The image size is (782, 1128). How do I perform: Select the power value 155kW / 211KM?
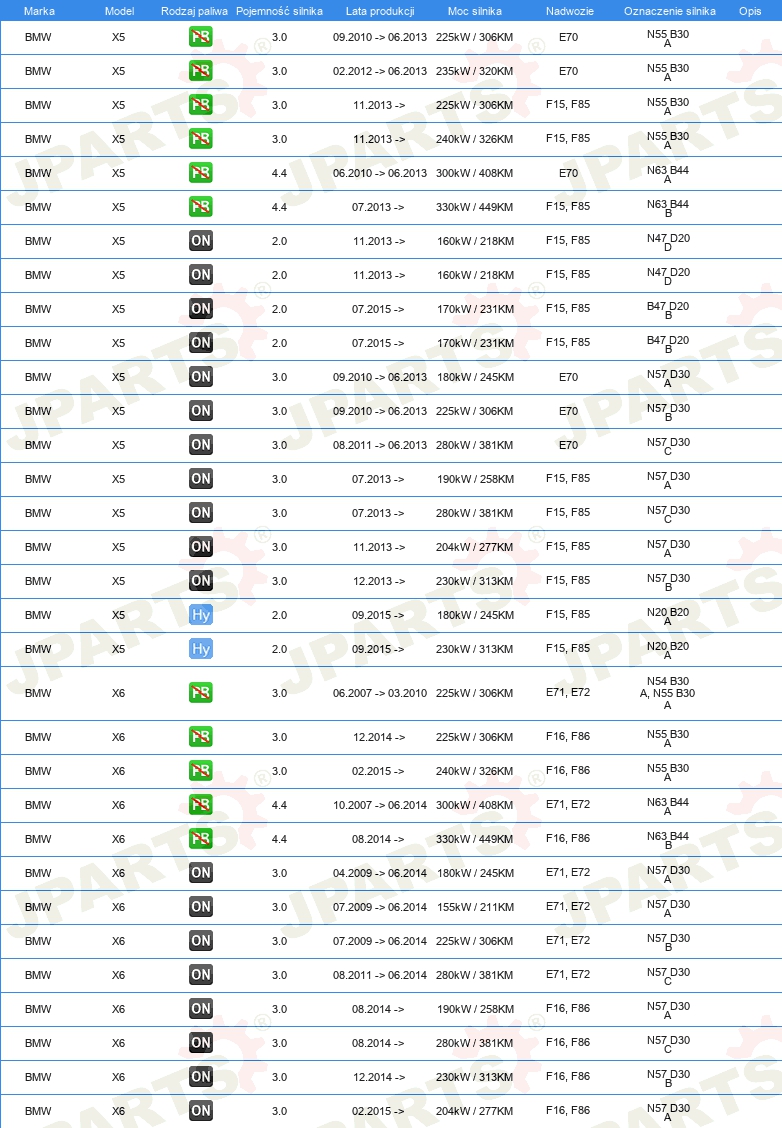pos(476,907)
